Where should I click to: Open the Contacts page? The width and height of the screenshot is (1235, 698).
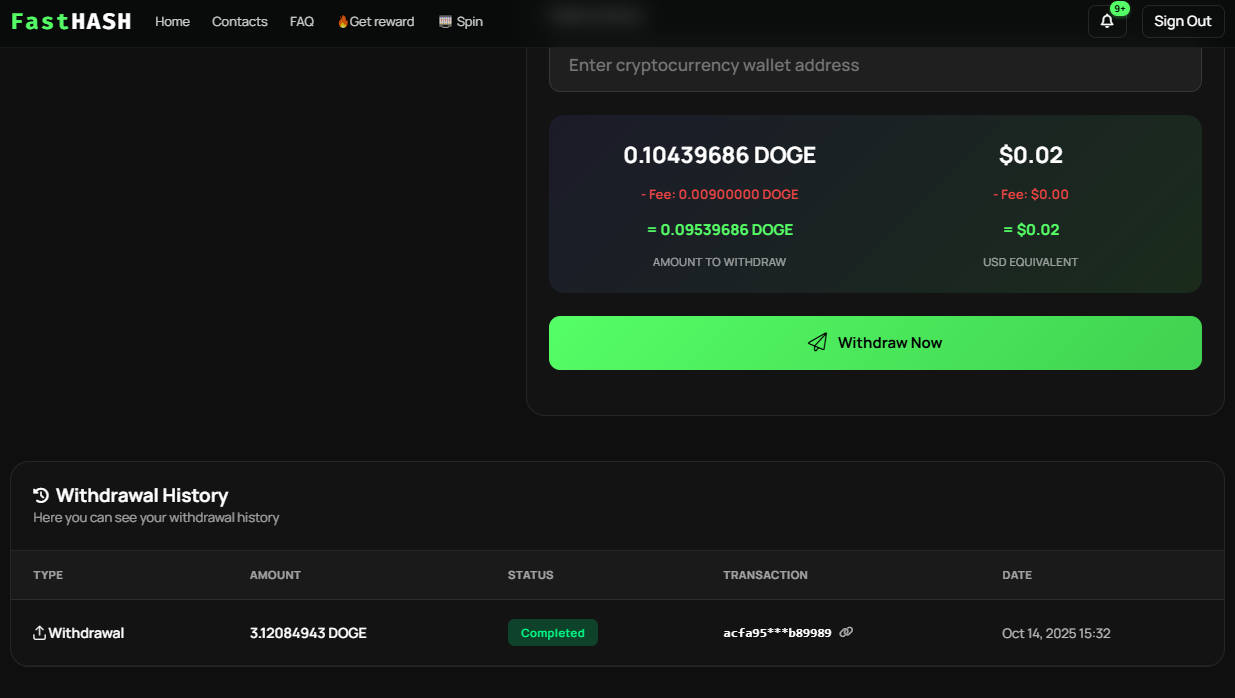pyautogui.click(x=239, y=21)
